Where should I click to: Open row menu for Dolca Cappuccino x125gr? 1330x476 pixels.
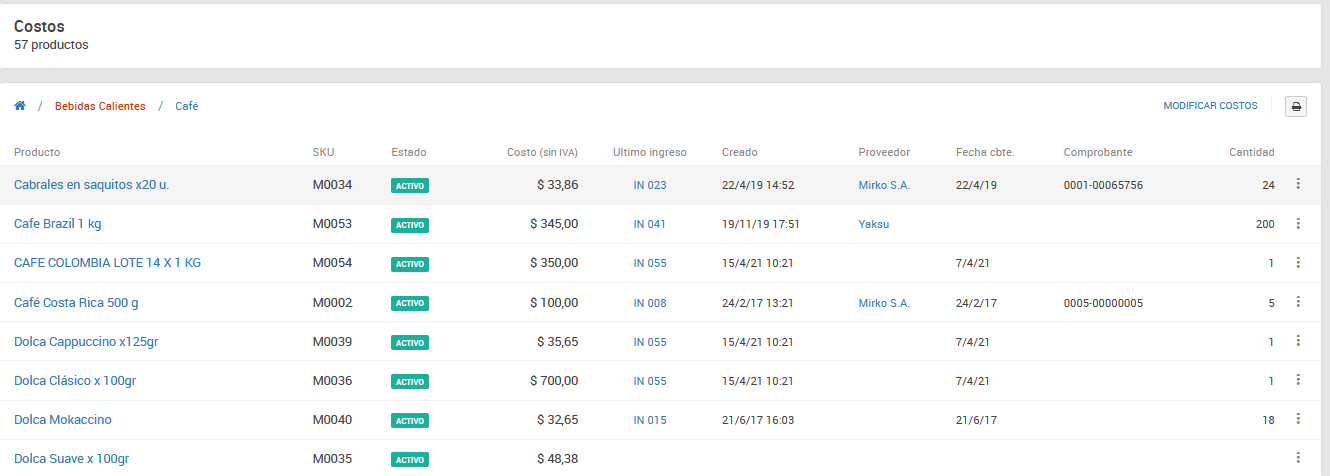coord(1298,341)
